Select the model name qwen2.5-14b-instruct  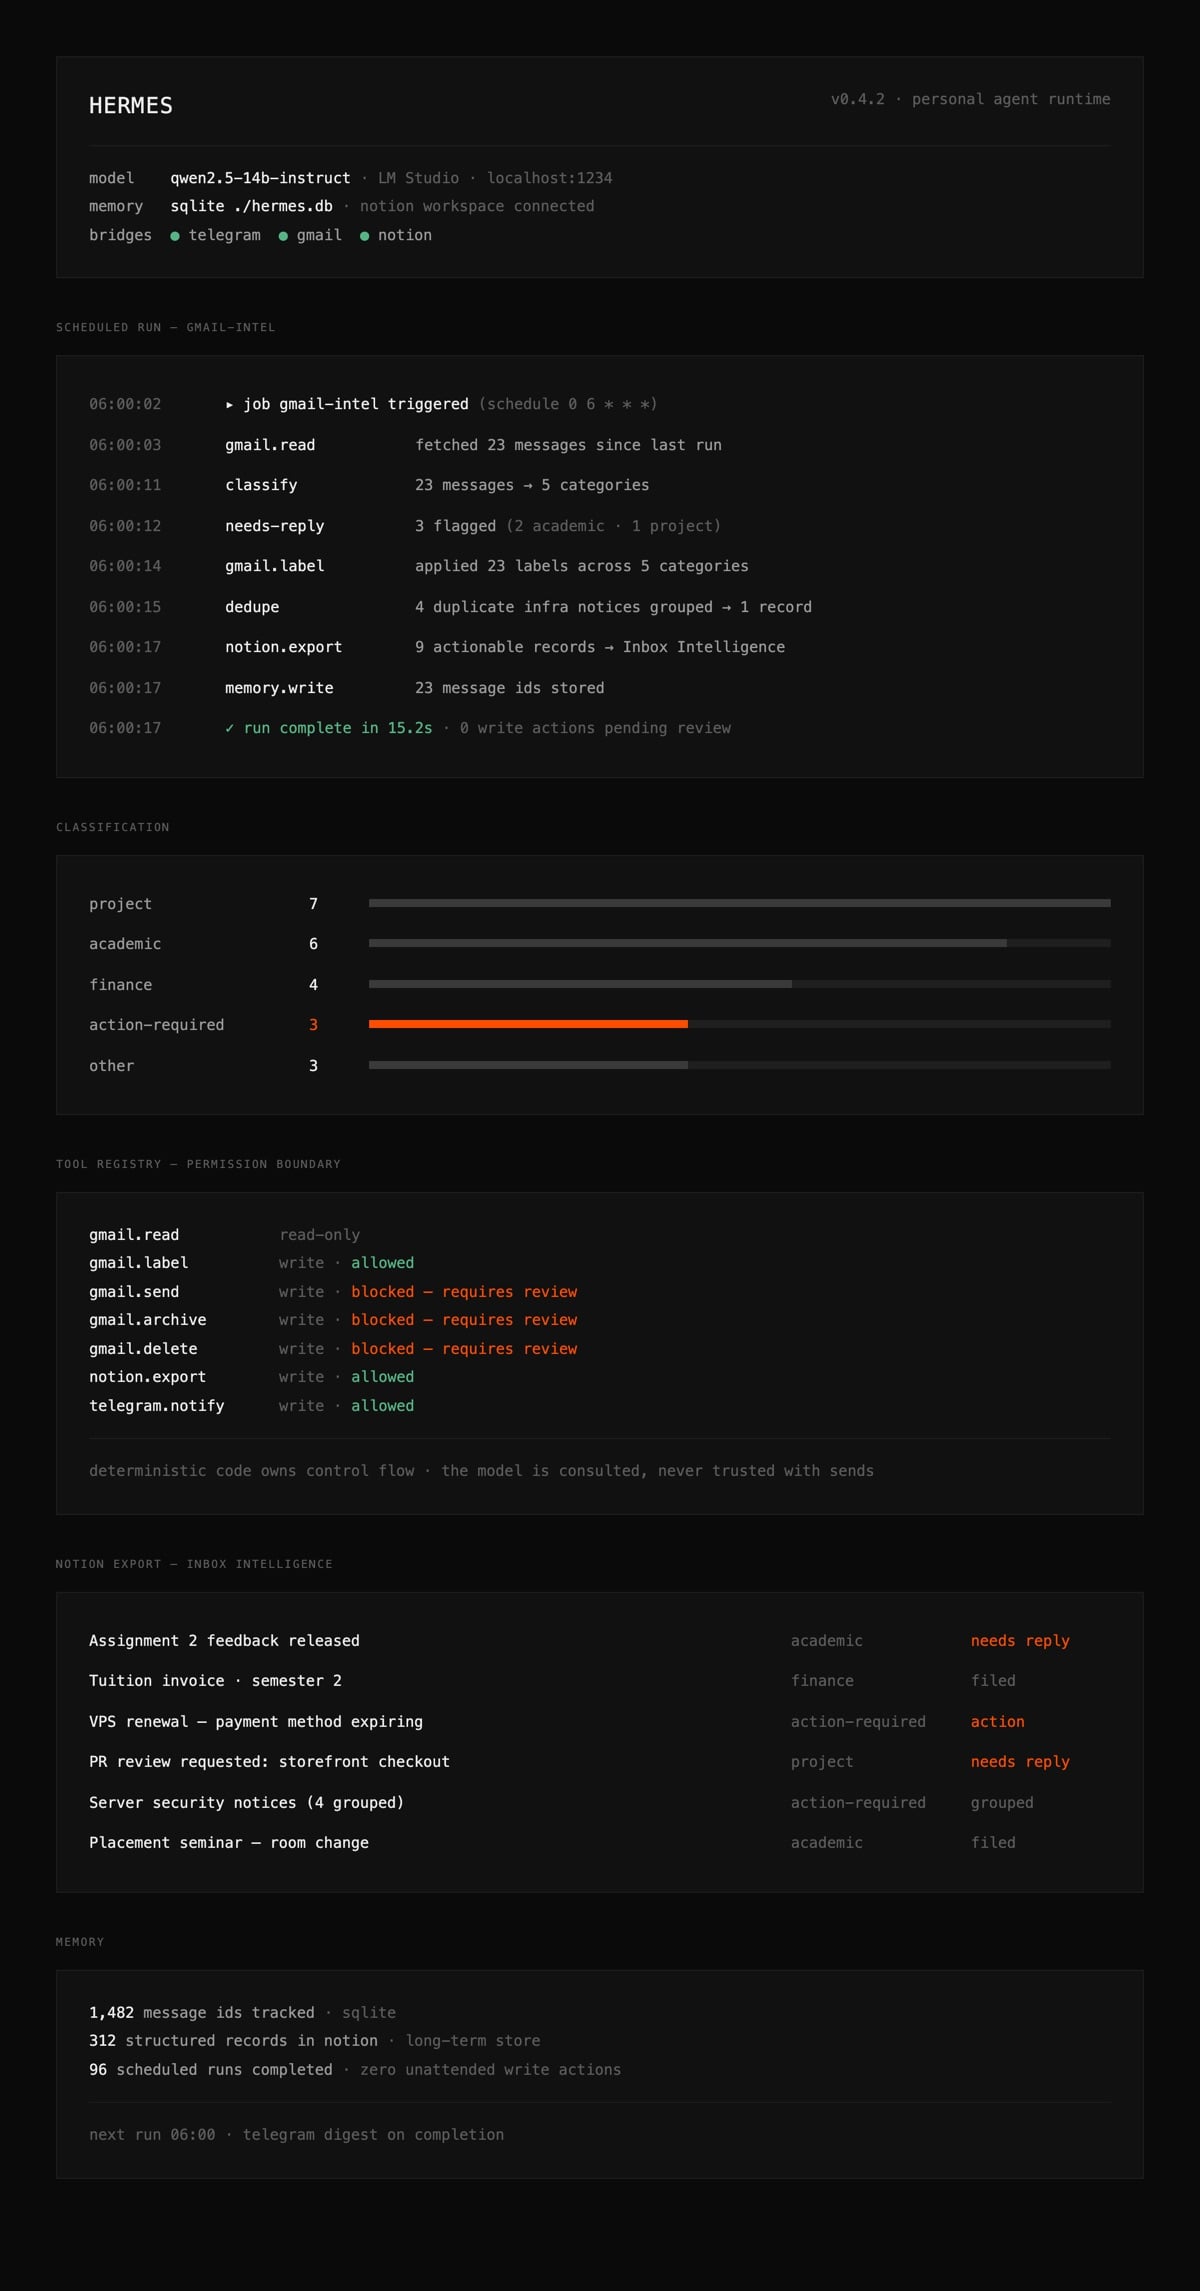(x=260, y=178)
